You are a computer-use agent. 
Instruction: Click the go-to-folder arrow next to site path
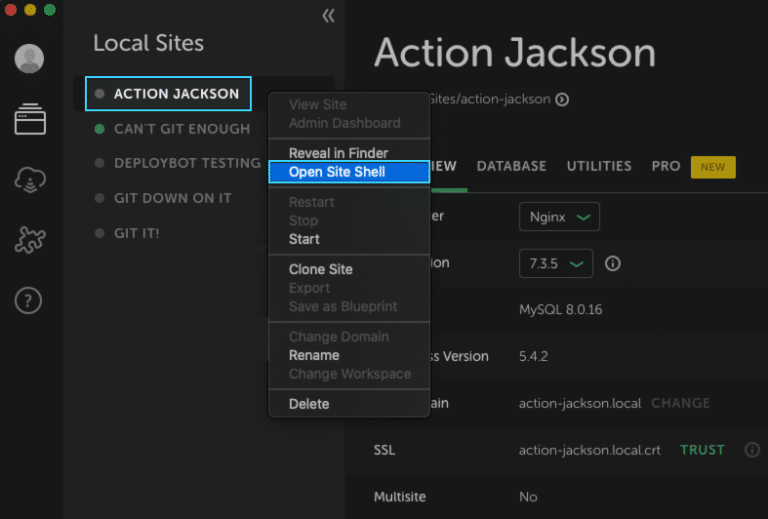pyautogui.click(x=562, y=99)
